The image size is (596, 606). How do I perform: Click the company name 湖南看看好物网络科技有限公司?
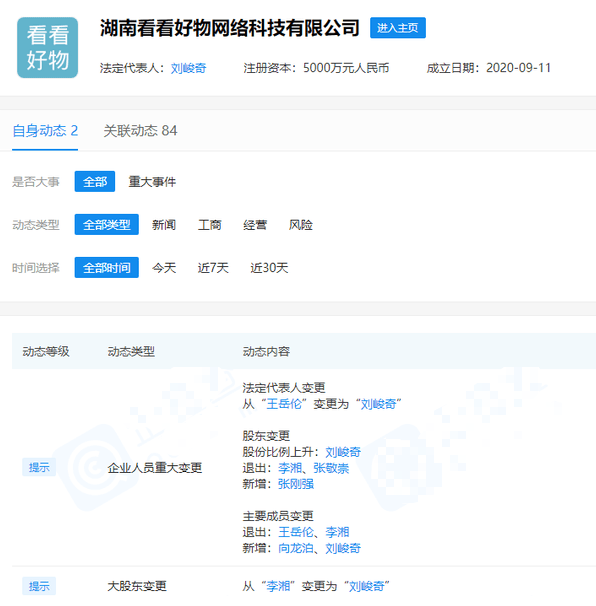230,28
